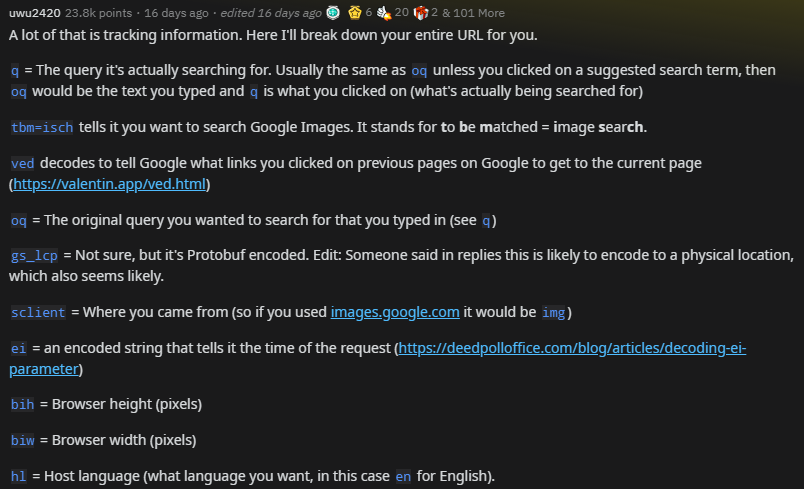
Task: Click the teal round award badge icon
Action: coord(333,13)
